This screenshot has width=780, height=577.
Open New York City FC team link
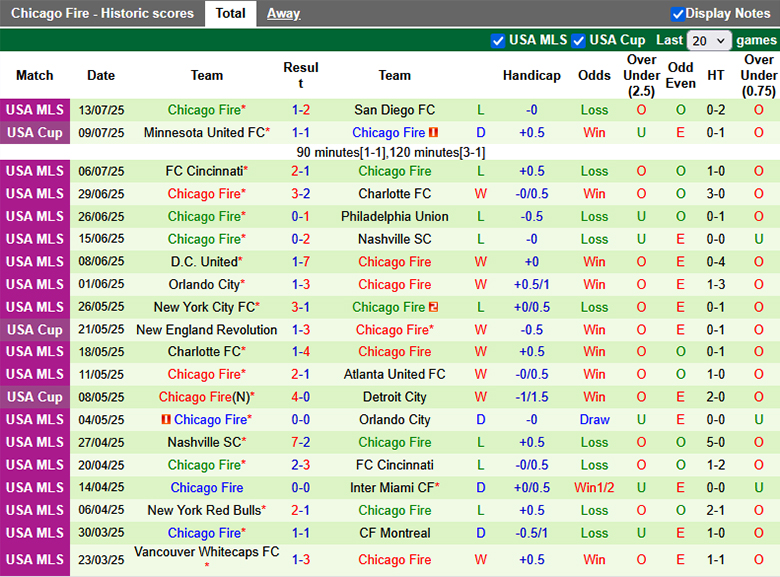pyautogui.click(x=206, y=307)
